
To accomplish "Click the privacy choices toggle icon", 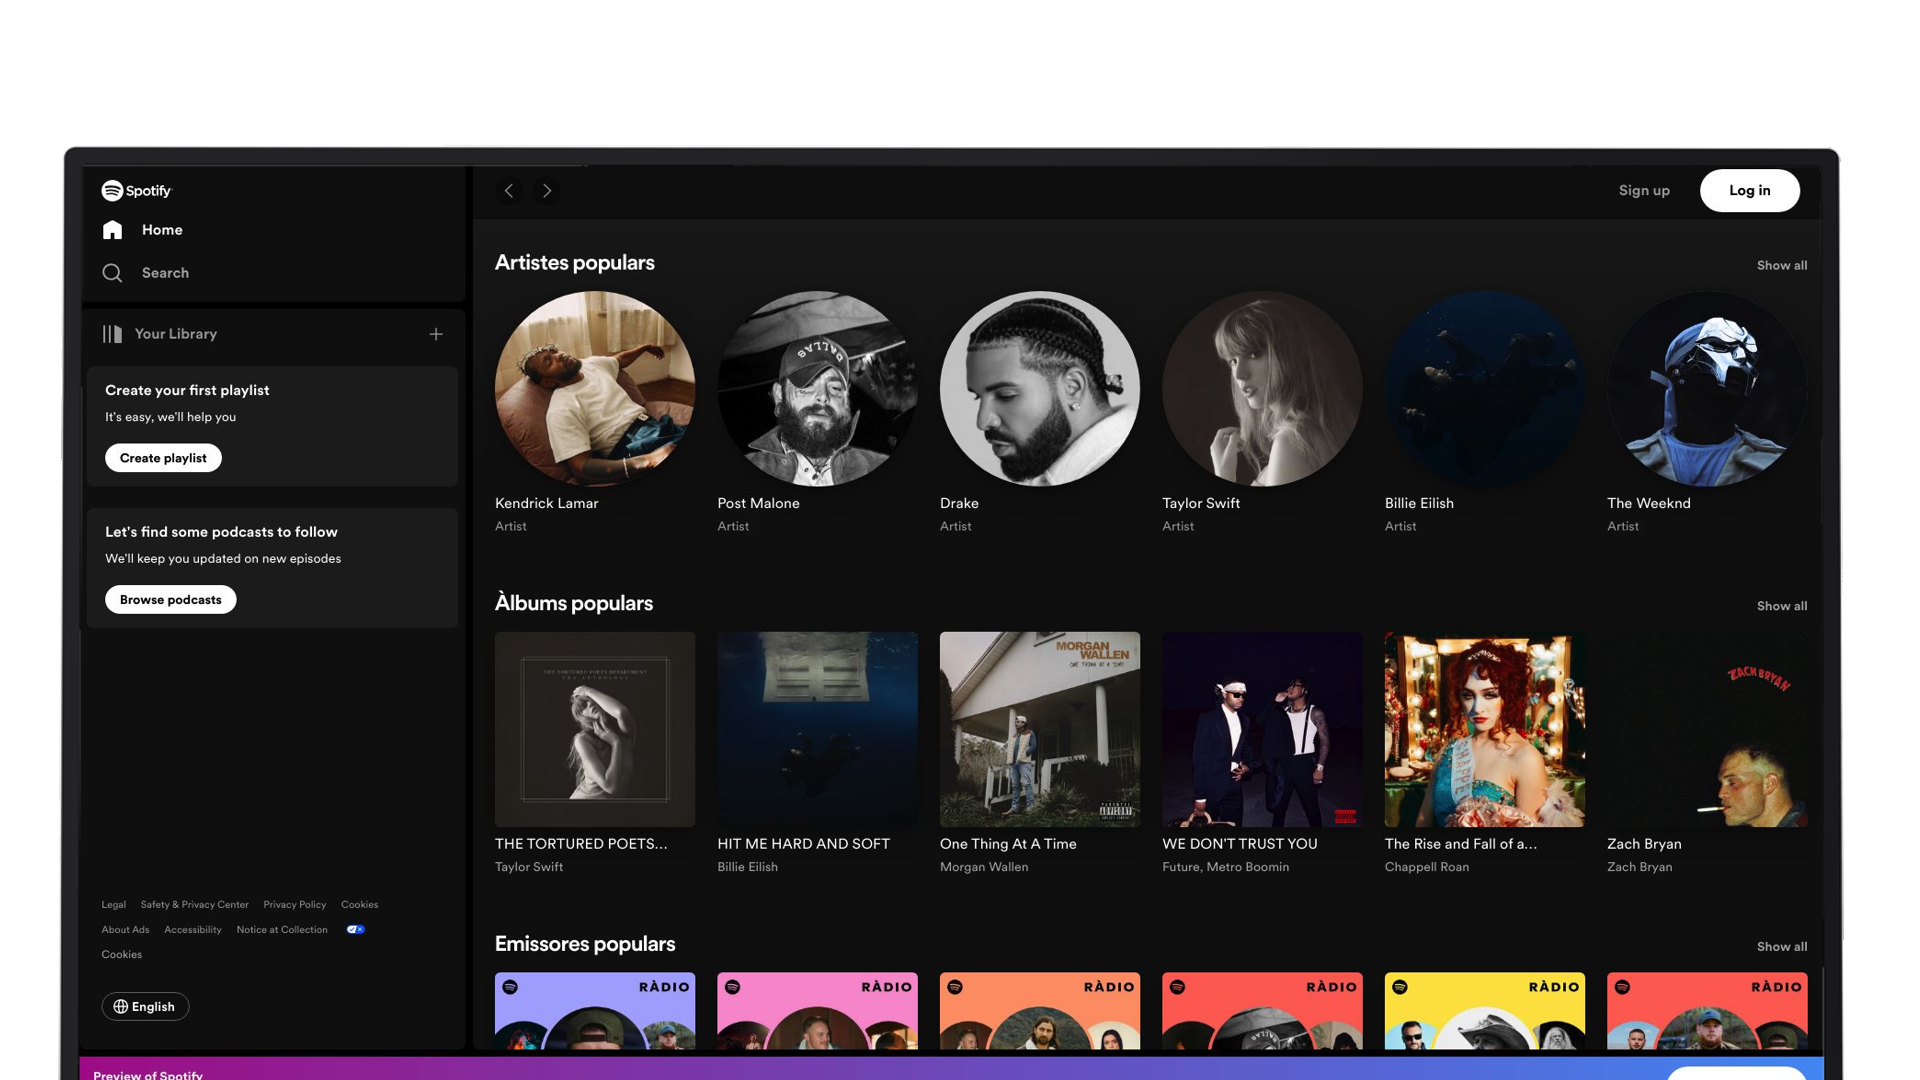I will tap(356, 930).
